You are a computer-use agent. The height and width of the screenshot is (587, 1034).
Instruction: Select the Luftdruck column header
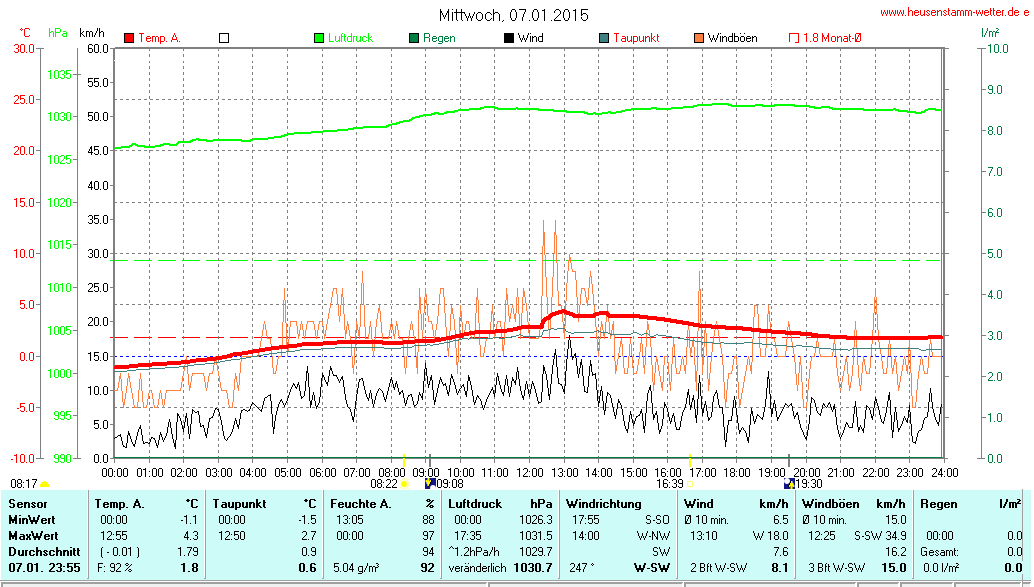pyautogui.click(x=475, y=504)
